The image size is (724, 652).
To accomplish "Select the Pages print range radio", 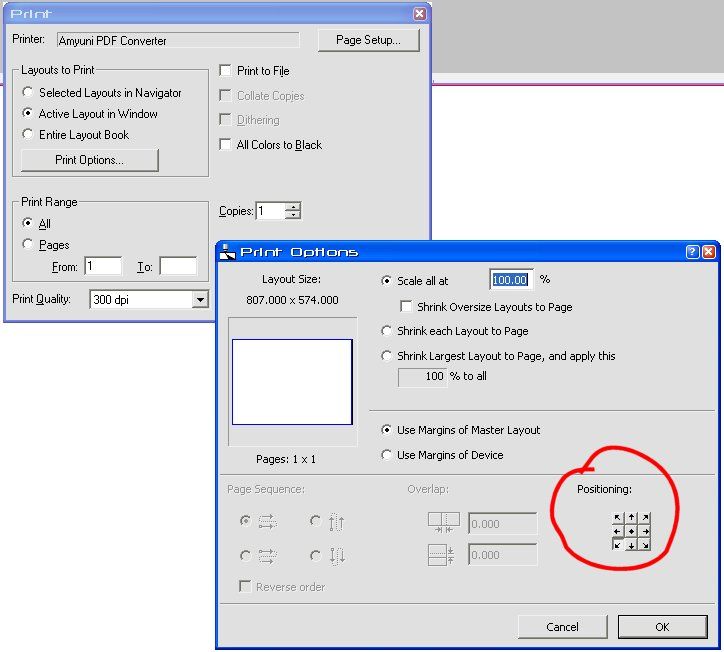I will (28, 244).
